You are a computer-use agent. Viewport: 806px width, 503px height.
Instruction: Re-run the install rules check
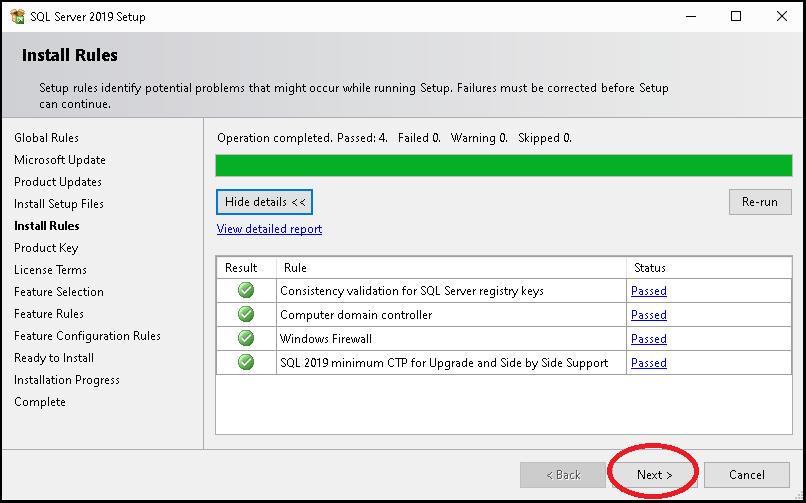760,202
